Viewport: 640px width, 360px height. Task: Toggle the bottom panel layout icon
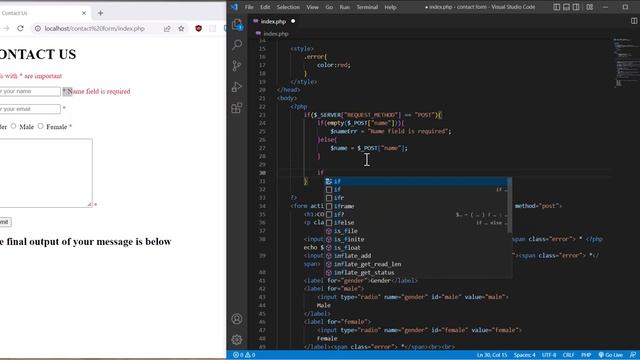coord(566,7)
